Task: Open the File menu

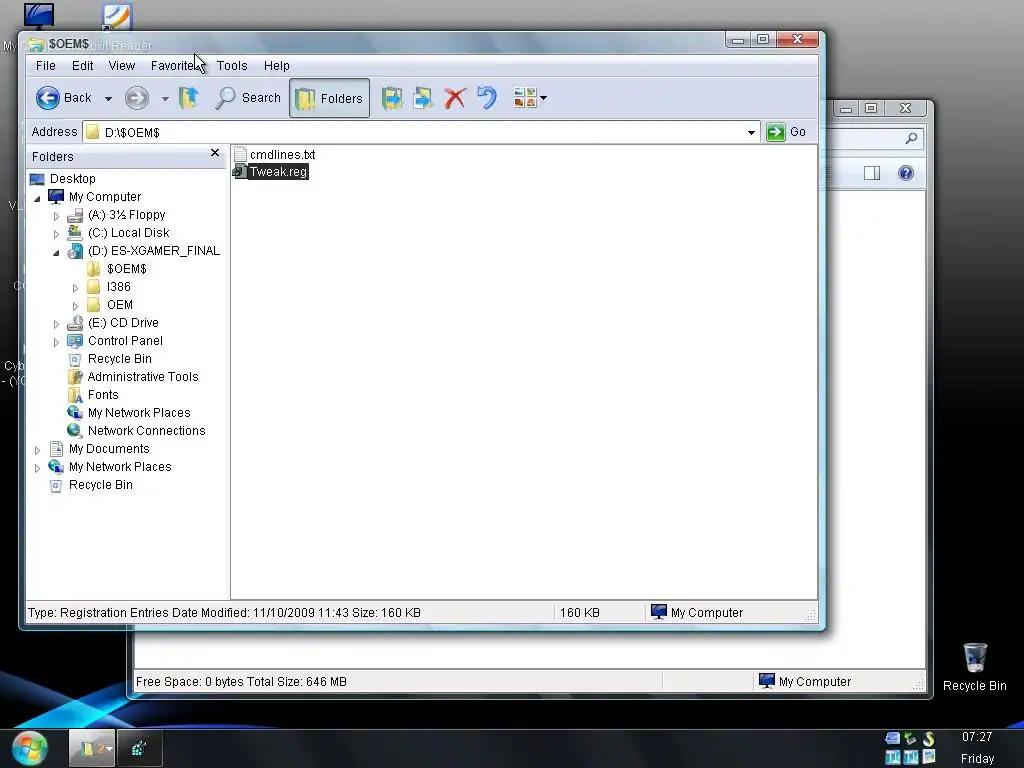Action: point(46,66)
